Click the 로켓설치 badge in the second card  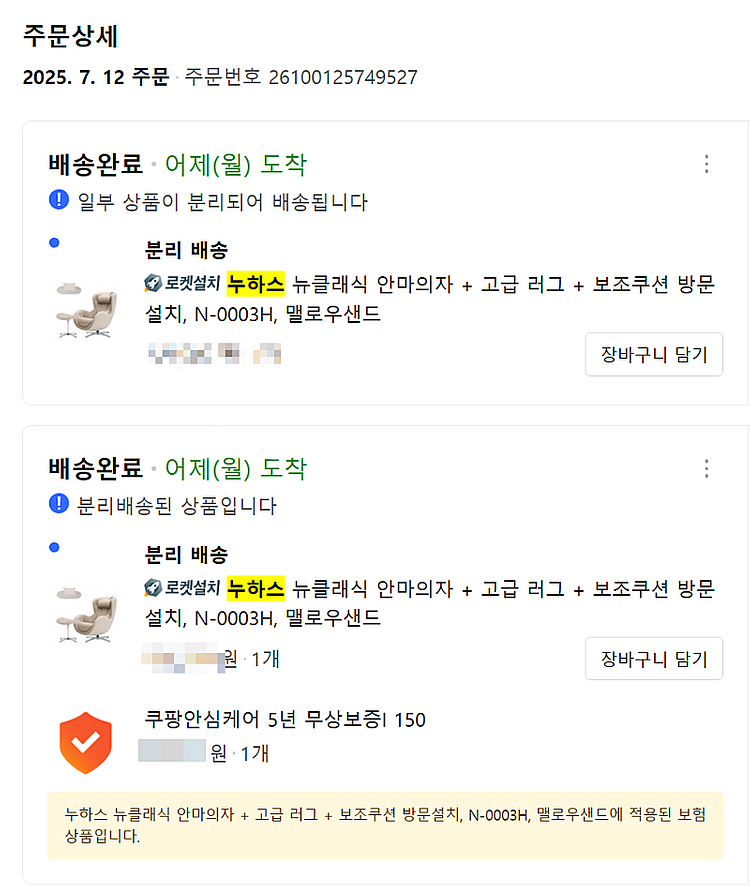pyautogui.click(x=183, y=588)
